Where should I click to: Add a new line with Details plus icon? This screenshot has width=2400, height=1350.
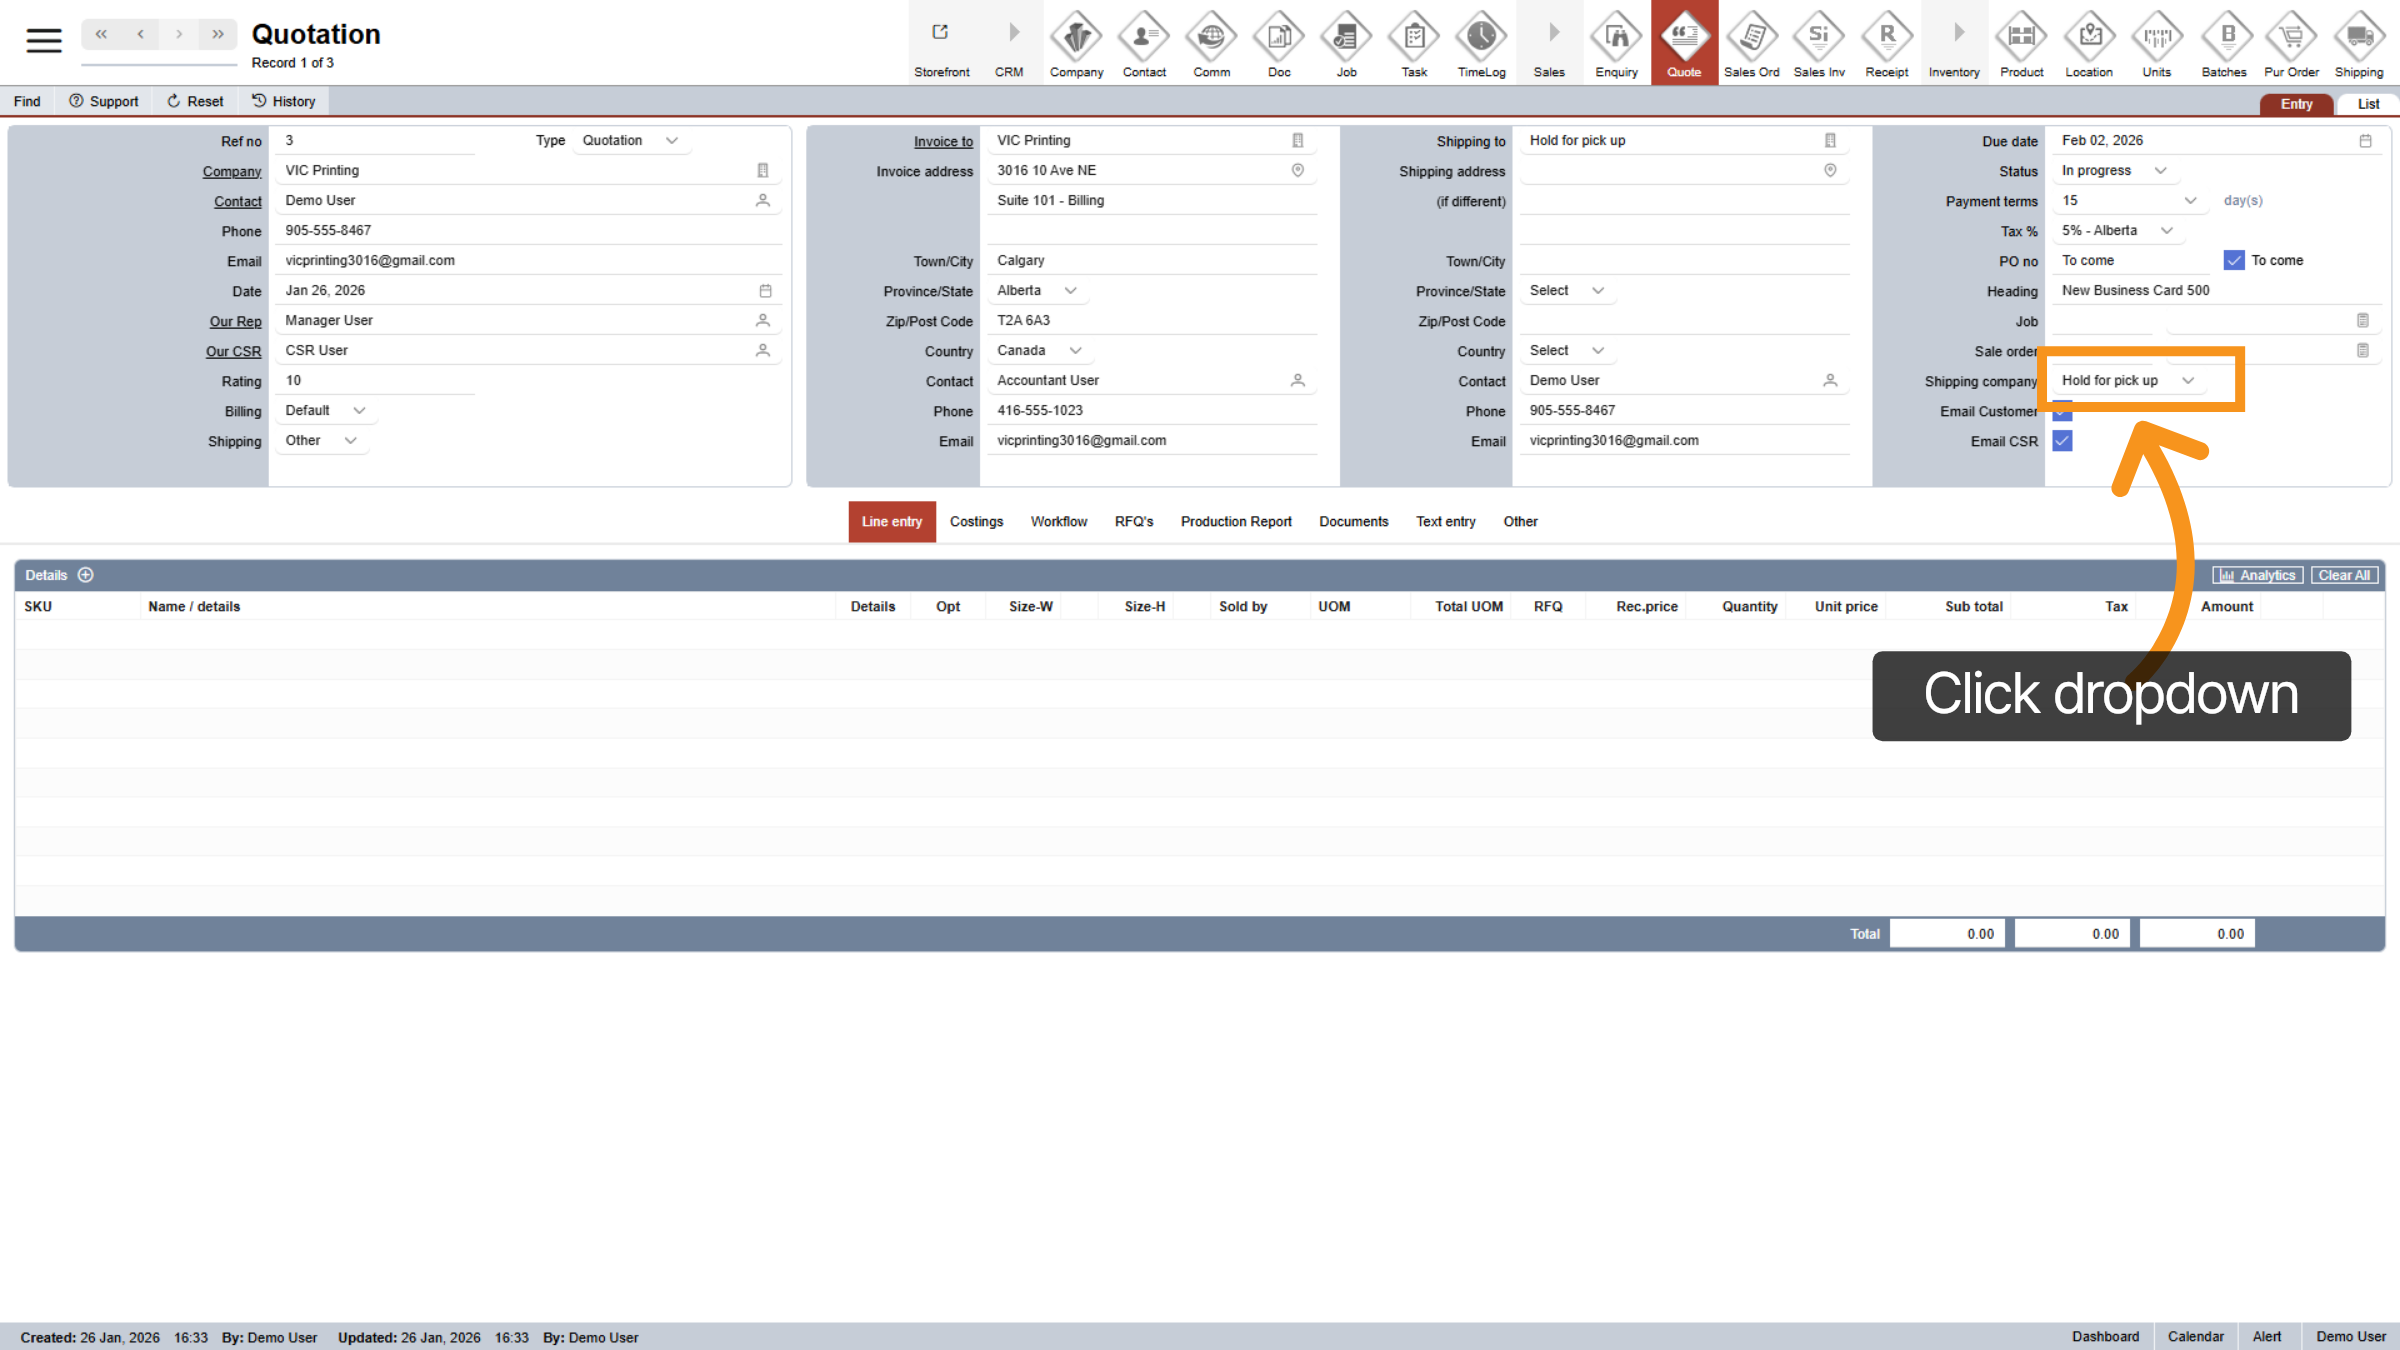tap(86, 575)
